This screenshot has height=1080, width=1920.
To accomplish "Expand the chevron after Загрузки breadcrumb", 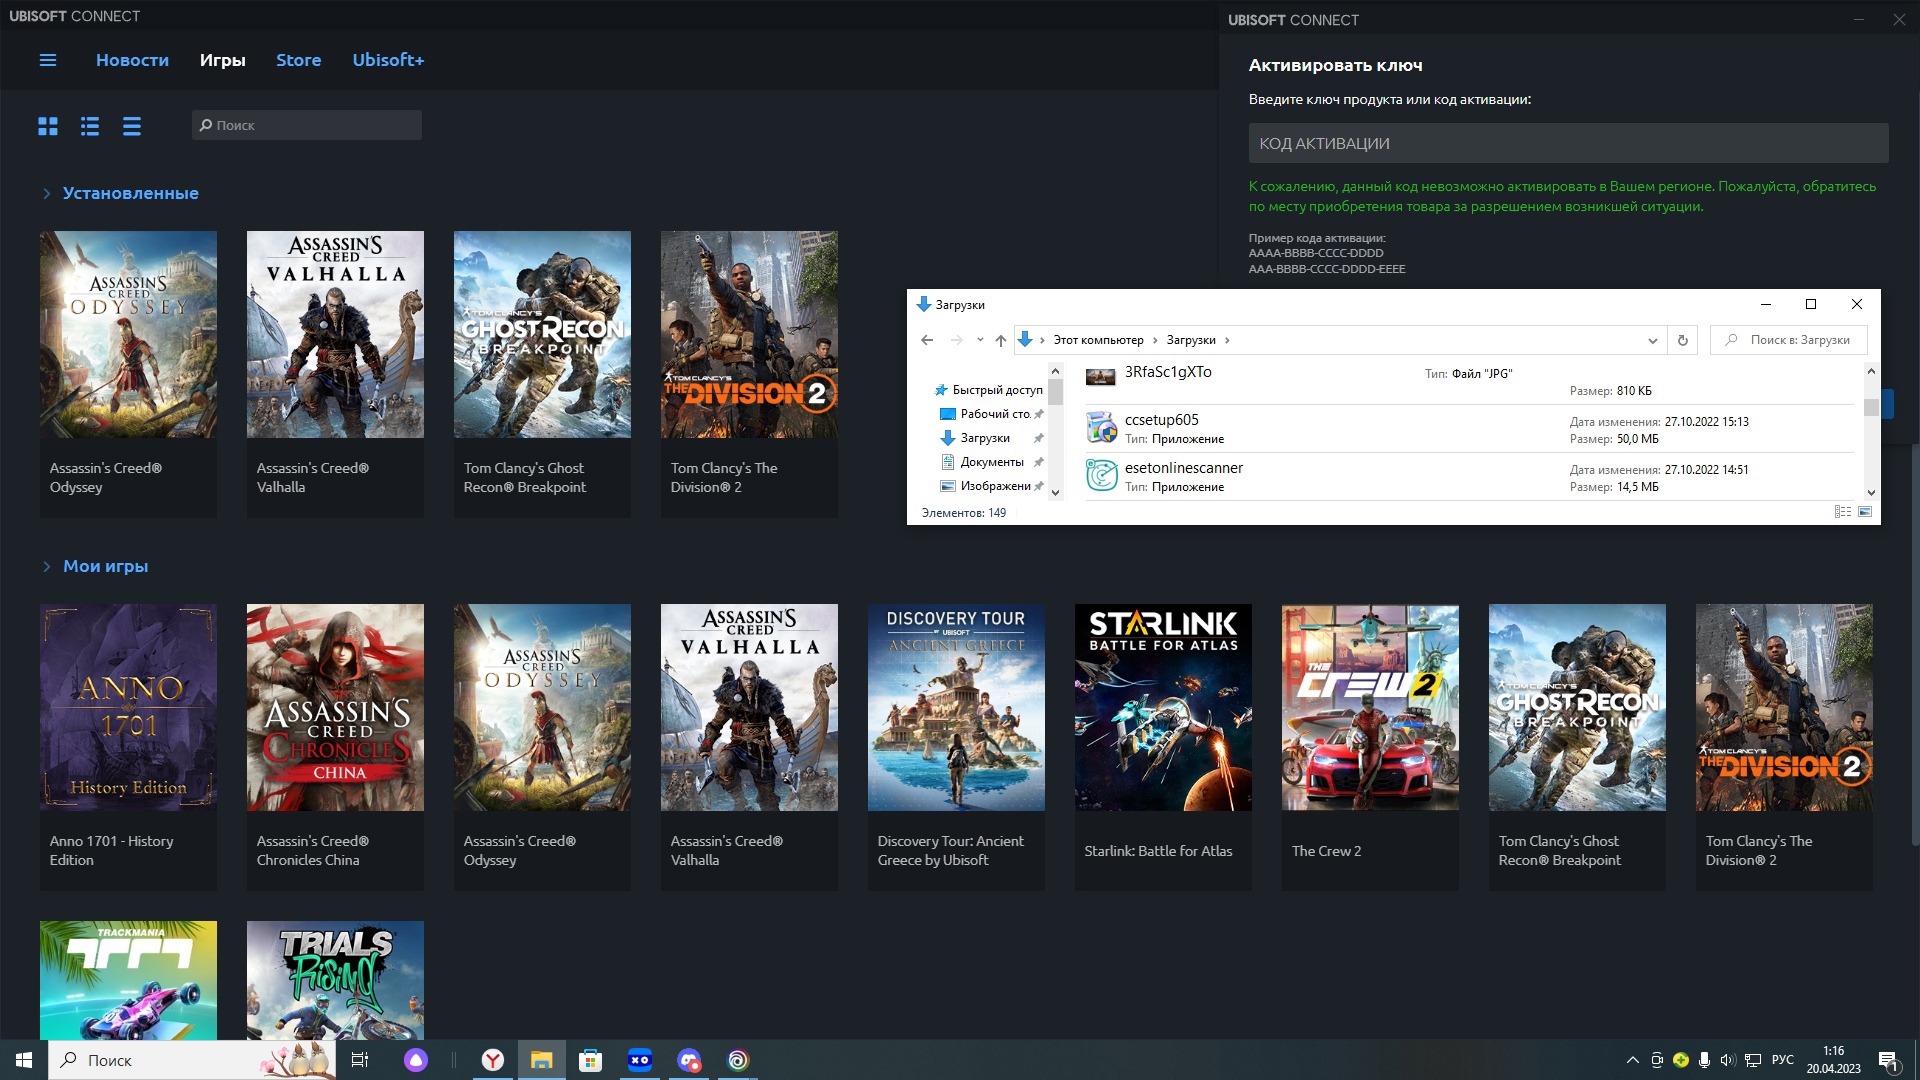I will click(1227, 340).
